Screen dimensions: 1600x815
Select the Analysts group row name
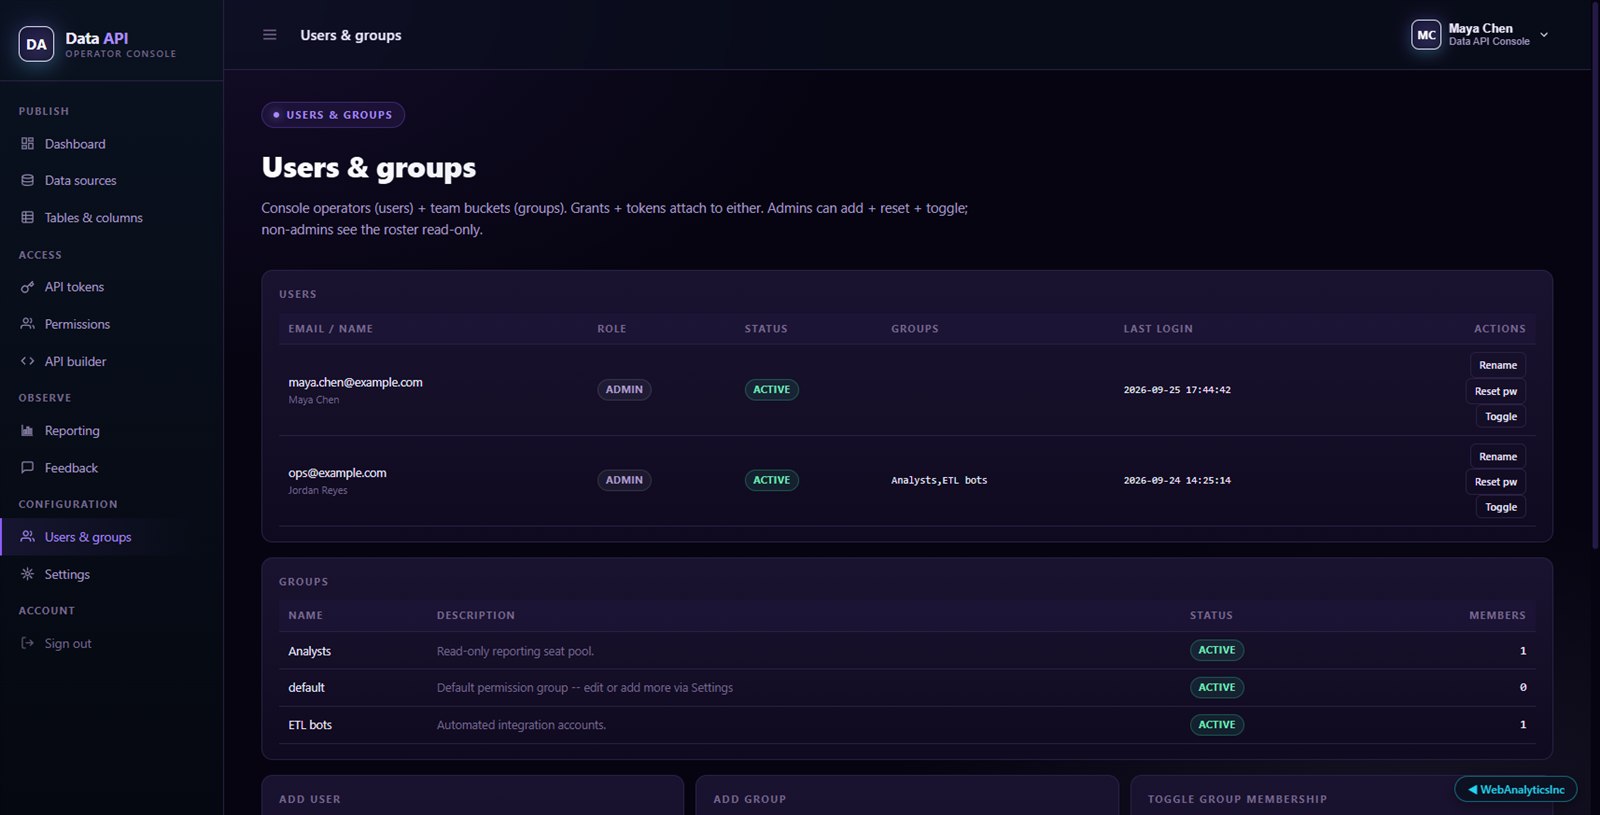[309, 651]
